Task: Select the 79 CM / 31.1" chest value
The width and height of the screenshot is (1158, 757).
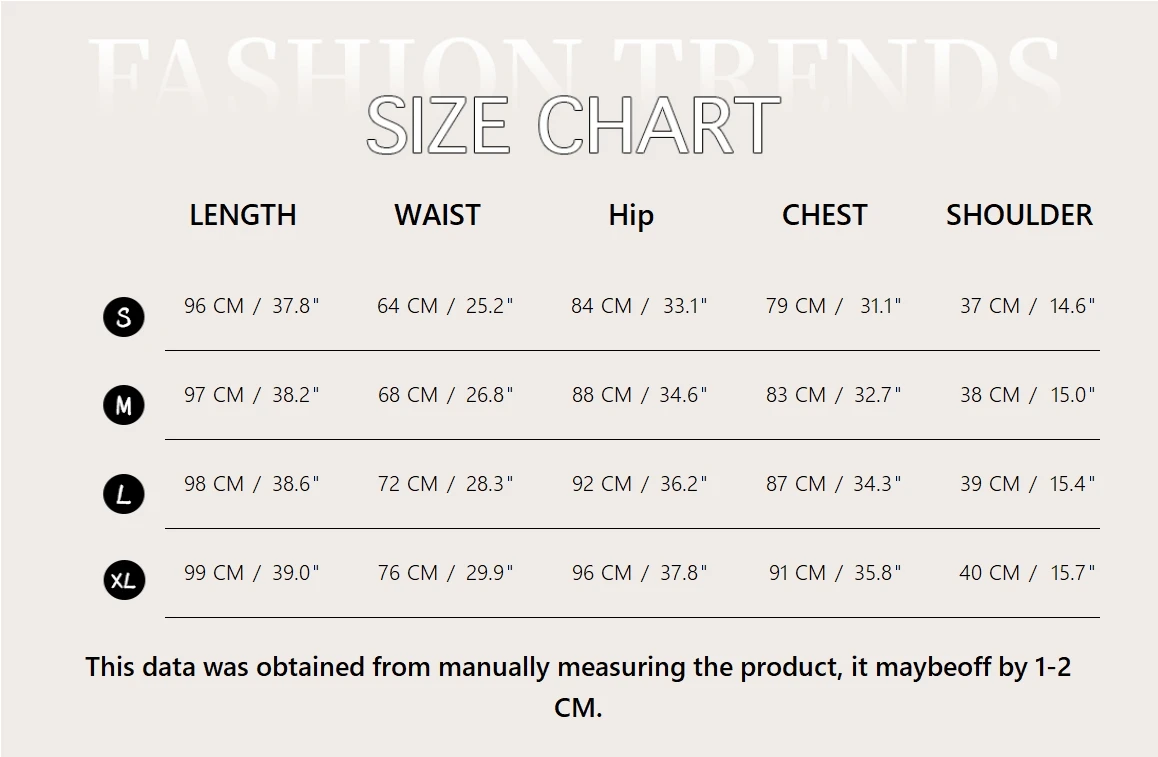Action: (x=834, y=306)
